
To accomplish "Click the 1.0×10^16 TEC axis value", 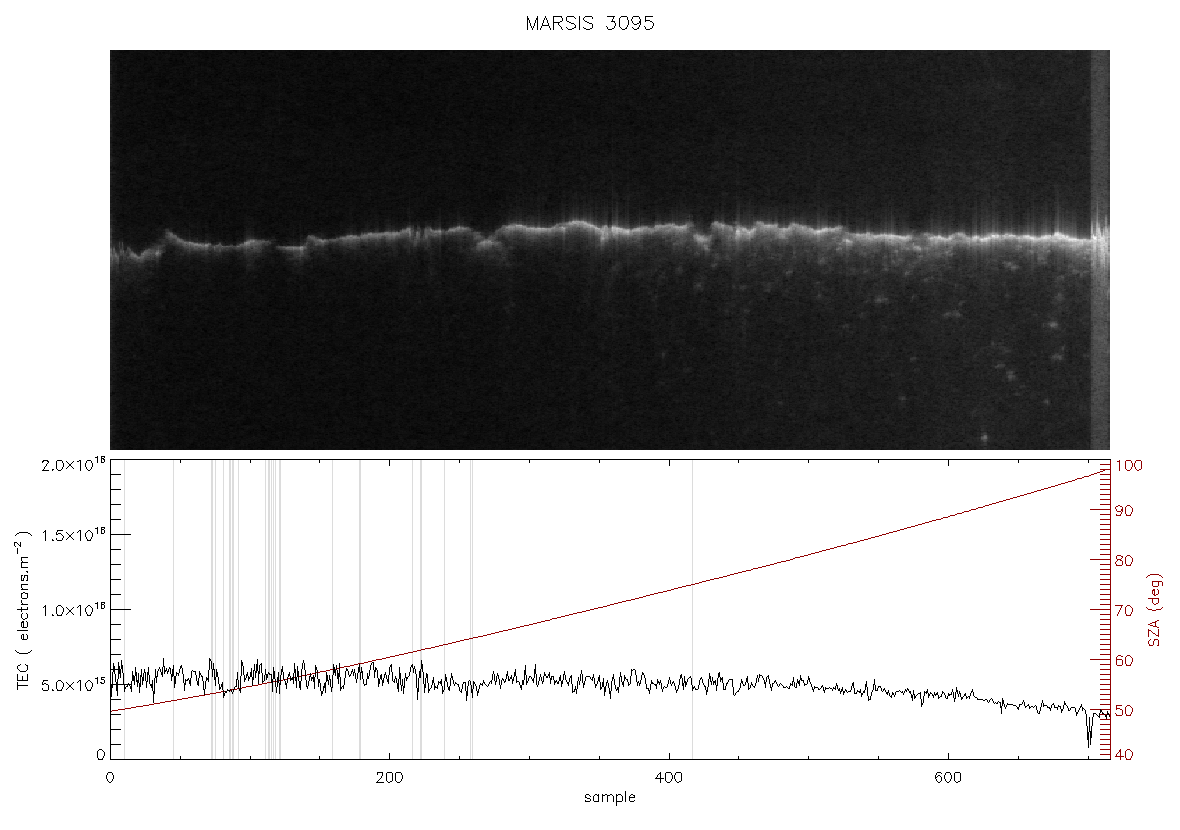I will pyautogui.click(x=73, y=610).
